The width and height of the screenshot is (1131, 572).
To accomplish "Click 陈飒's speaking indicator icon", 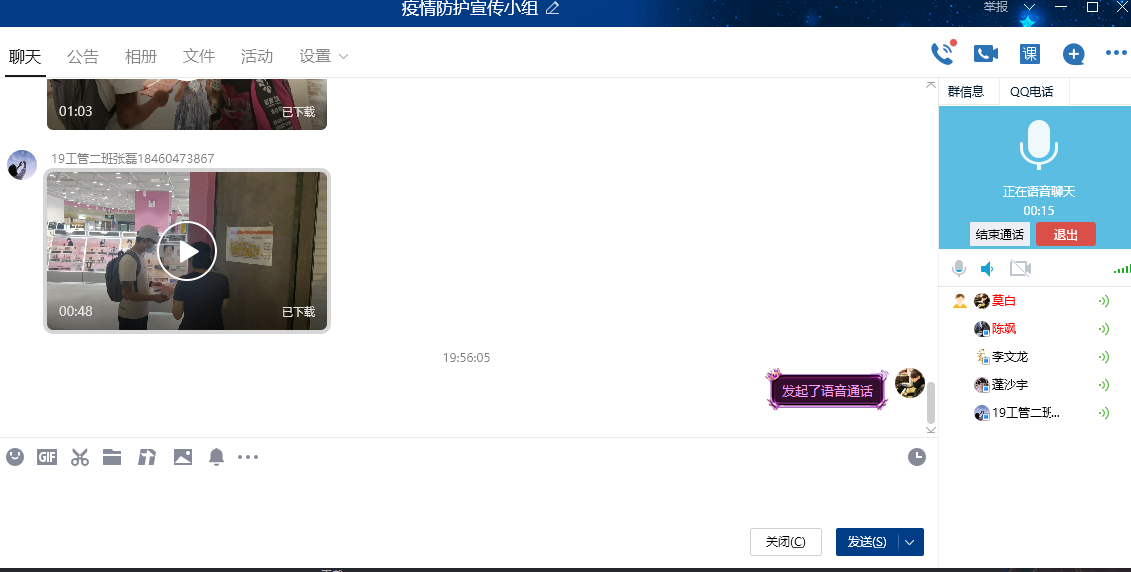I will pyautogui.click(x=1104, y=329).
